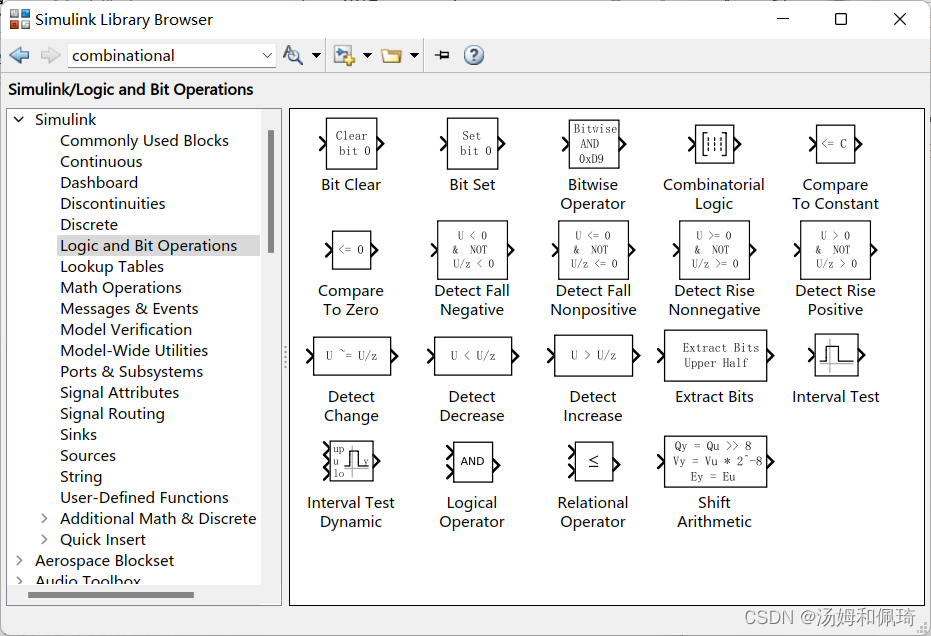The height and width of the screenshot is (636, 931).
Task: Open the User-Defined Functions library
Action: 144,498
